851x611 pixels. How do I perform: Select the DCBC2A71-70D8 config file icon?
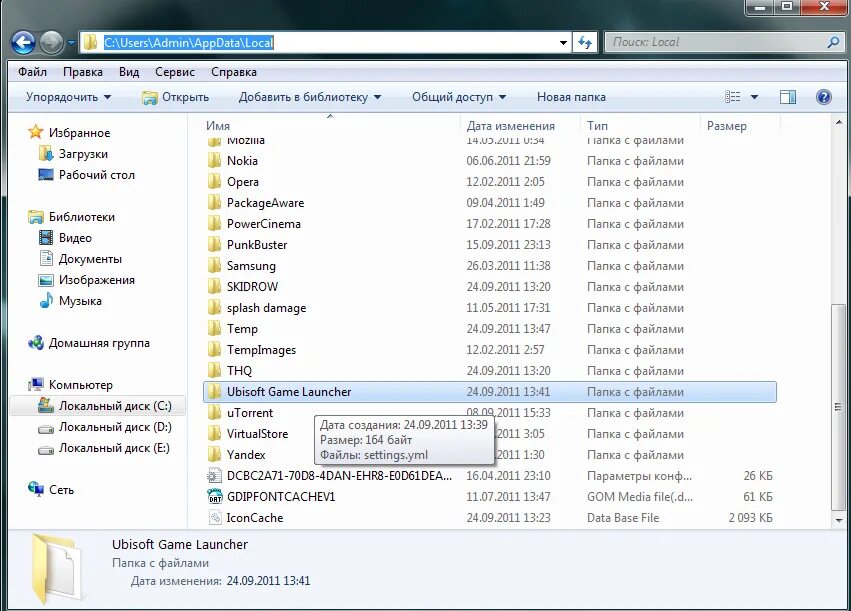[214, 476]
